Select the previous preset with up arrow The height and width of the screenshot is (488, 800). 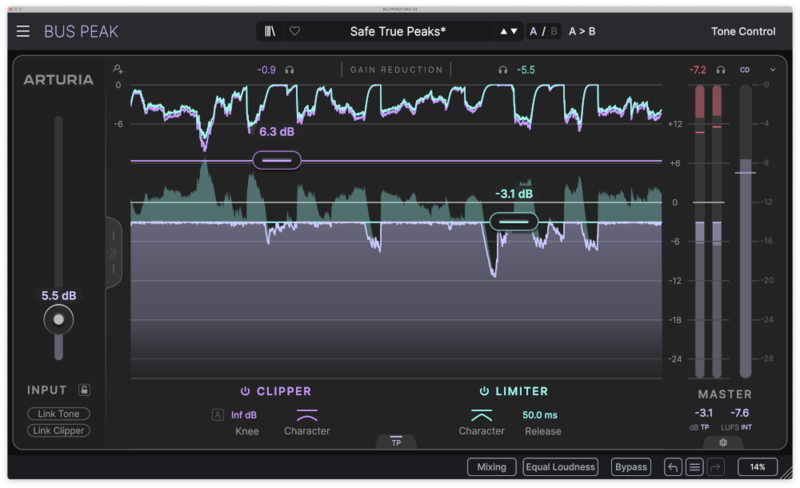click(x=504, y=32)
